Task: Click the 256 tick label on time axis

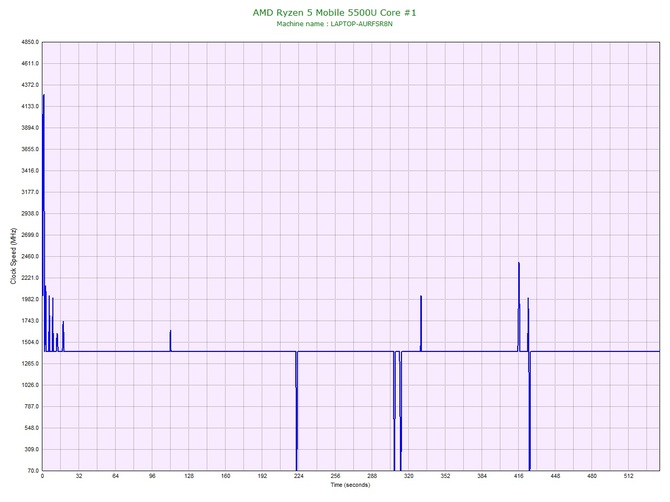Action: pos(335,476)
